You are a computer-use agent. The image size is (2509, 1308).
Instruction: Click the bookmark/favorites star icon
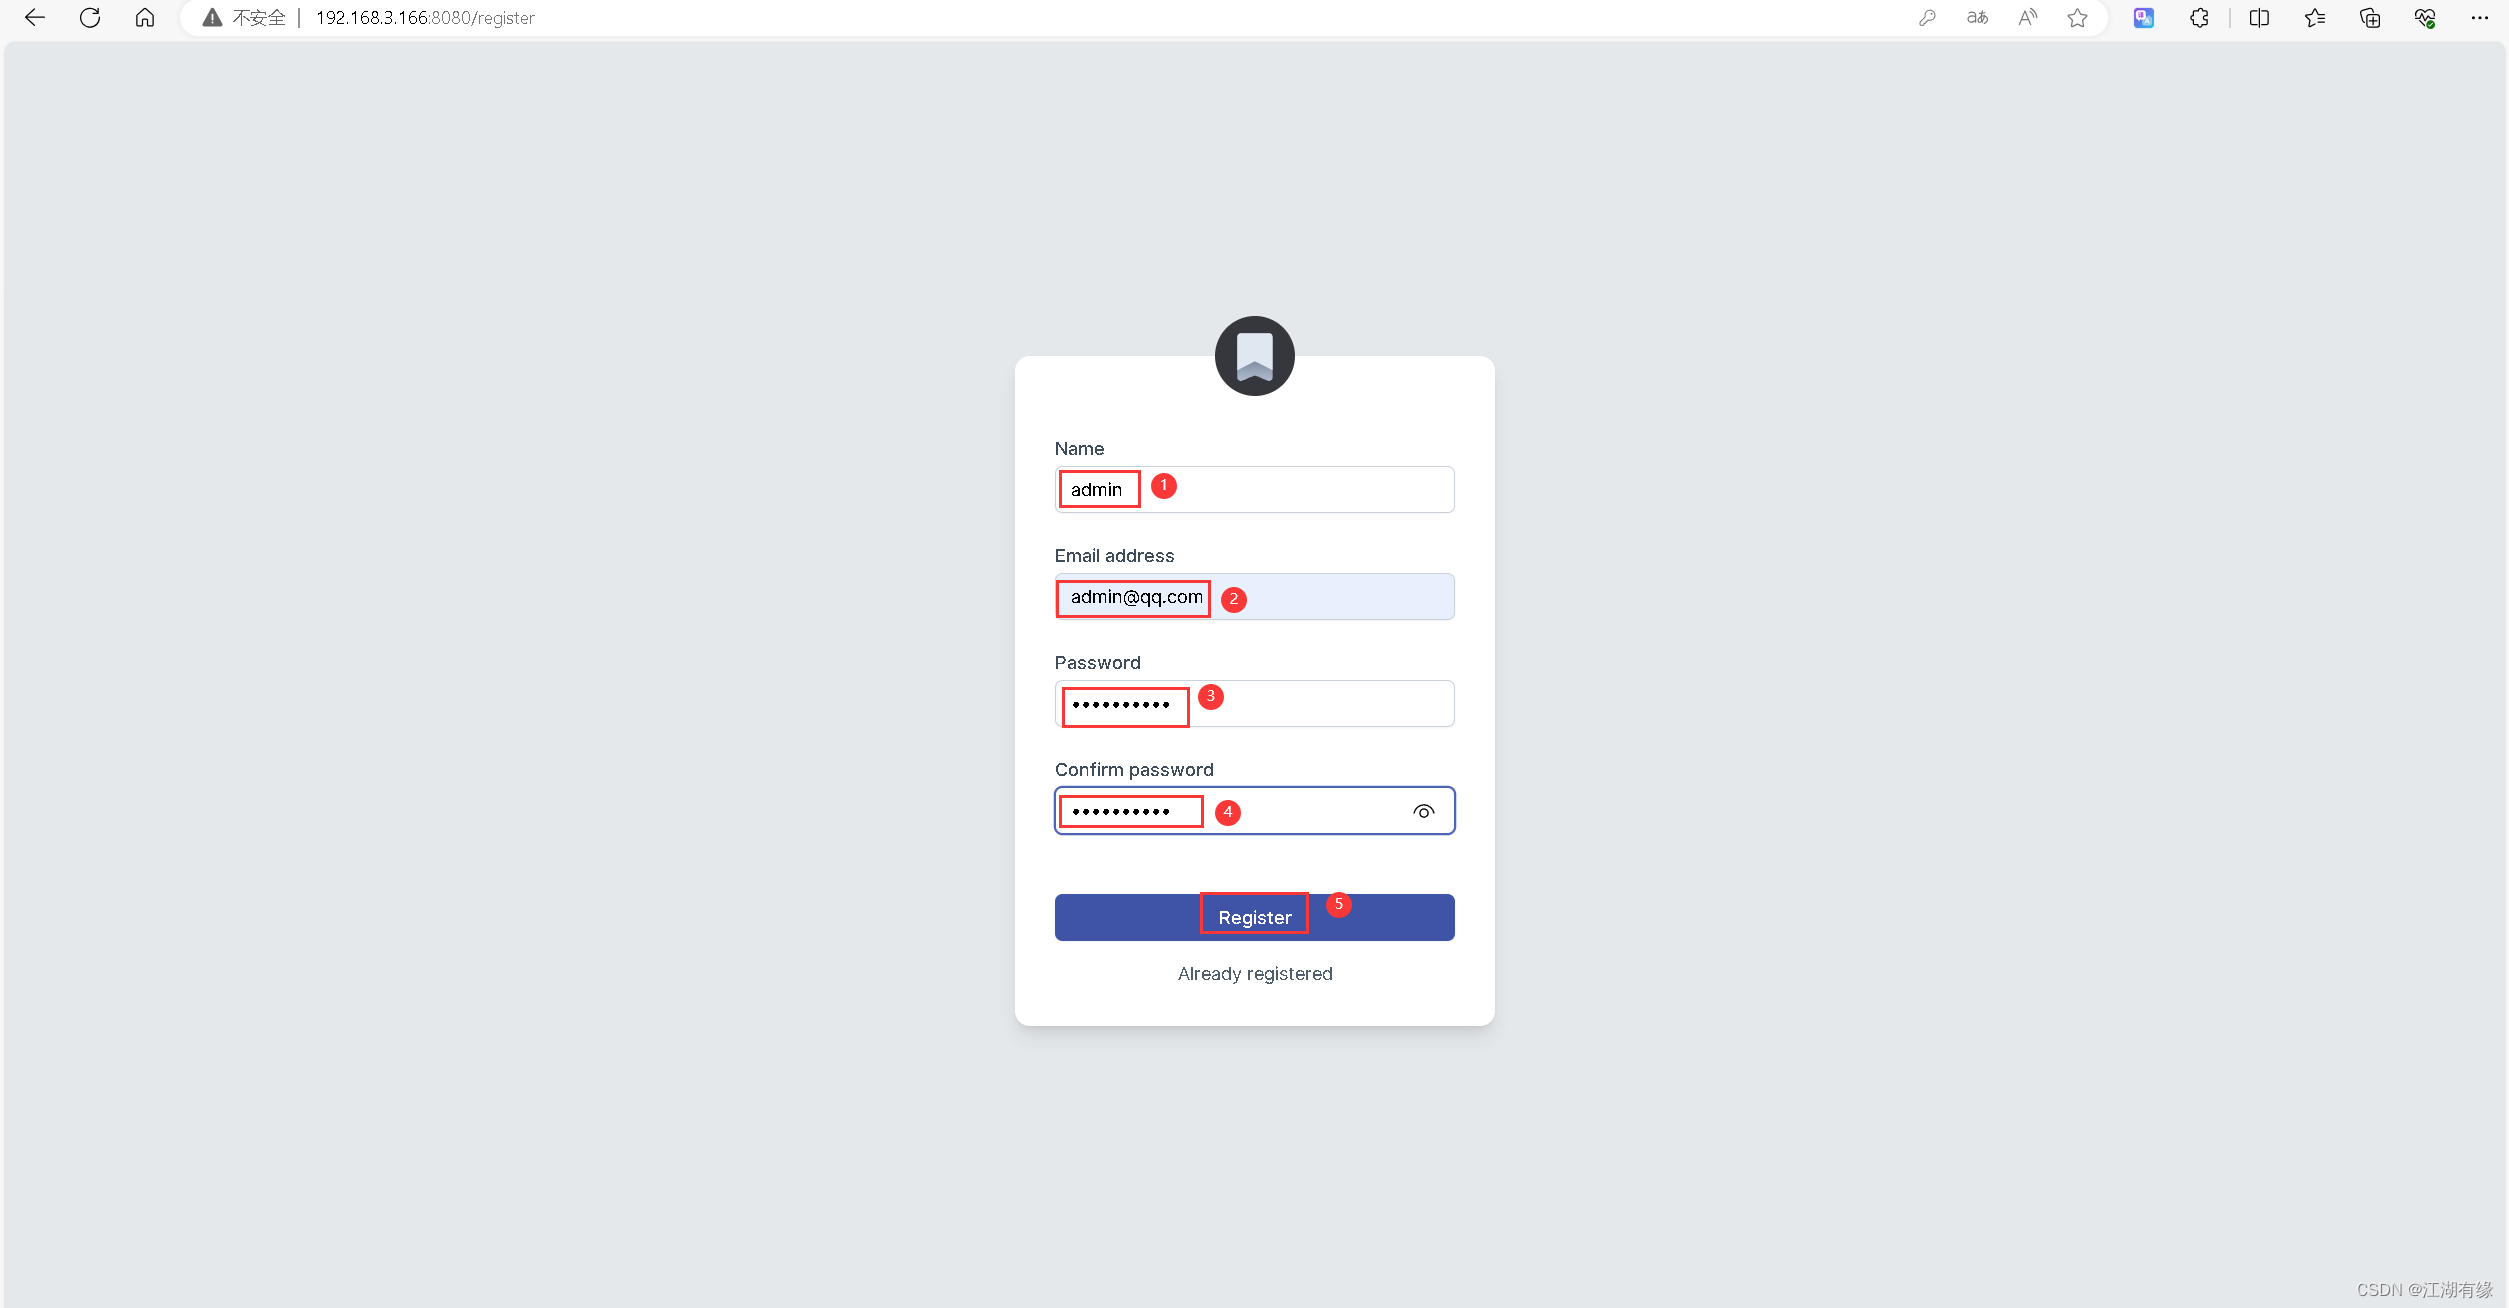point(2079,17)
